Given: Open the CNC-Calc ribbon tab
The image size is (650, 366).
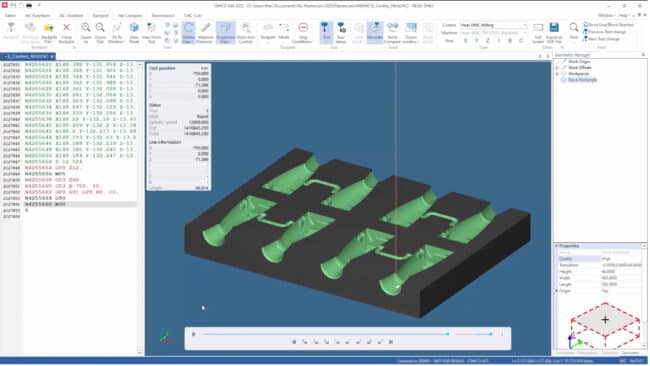Looking at the screenshot, I should [192, 16].
